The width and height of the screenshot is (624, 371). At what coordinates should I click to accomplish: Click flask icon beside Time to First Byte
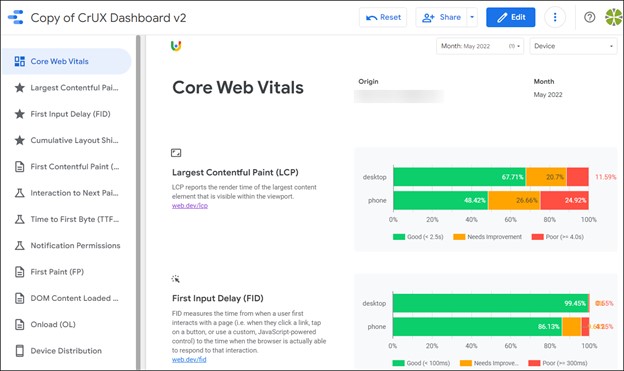20,219
